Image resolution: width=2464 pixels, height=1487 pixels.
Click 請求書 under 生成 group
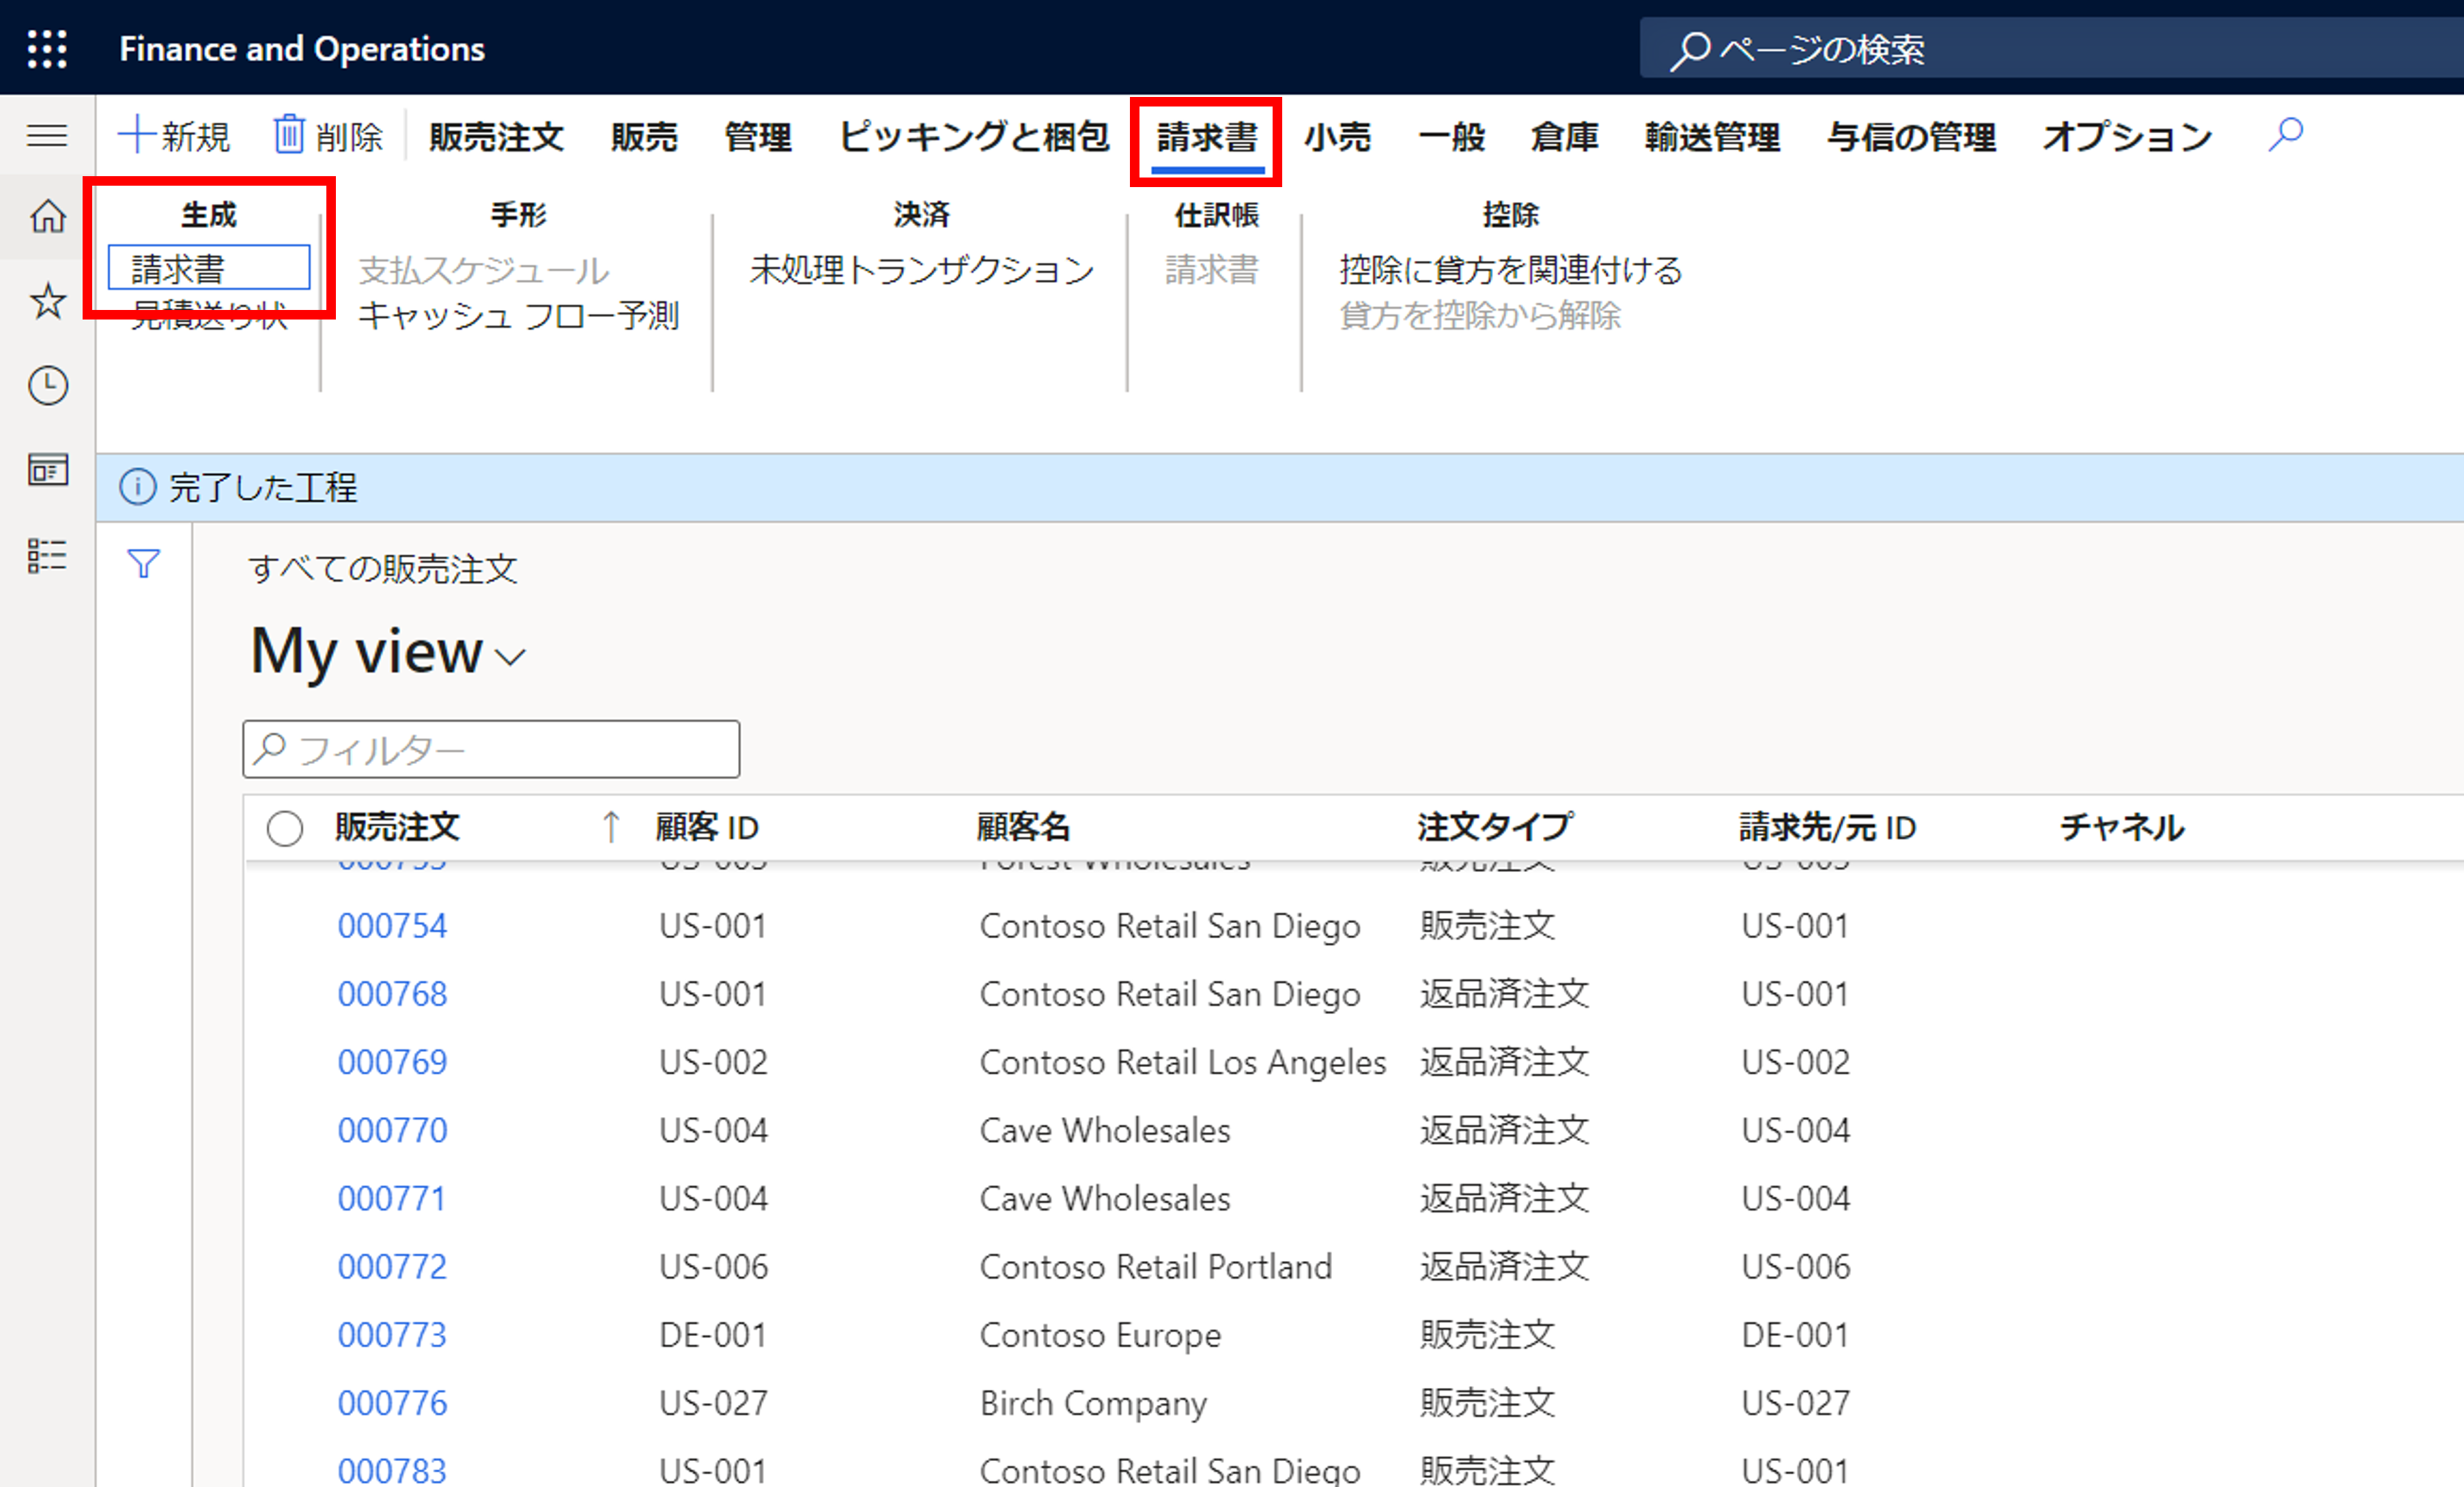click(209, 268)
